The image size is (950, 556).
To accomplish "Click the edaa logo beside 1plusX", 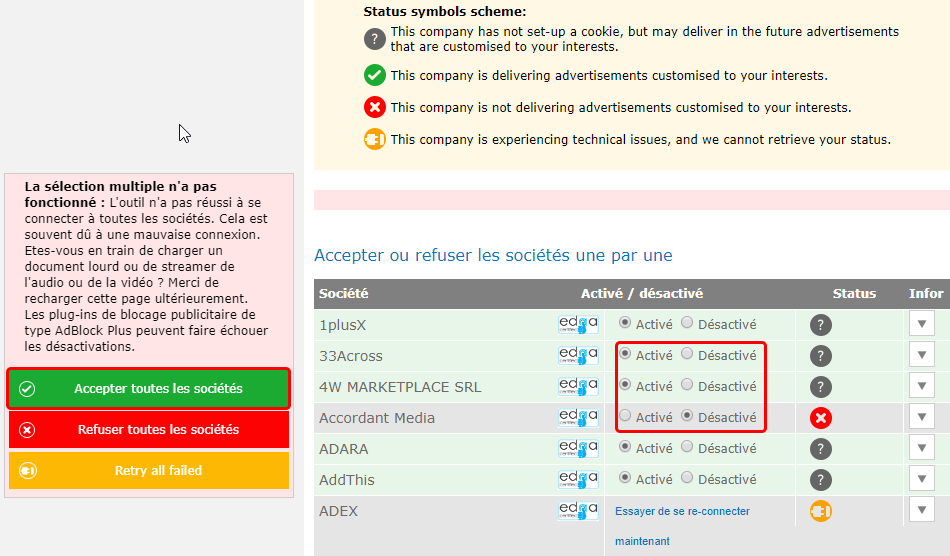I will (577, 324).
